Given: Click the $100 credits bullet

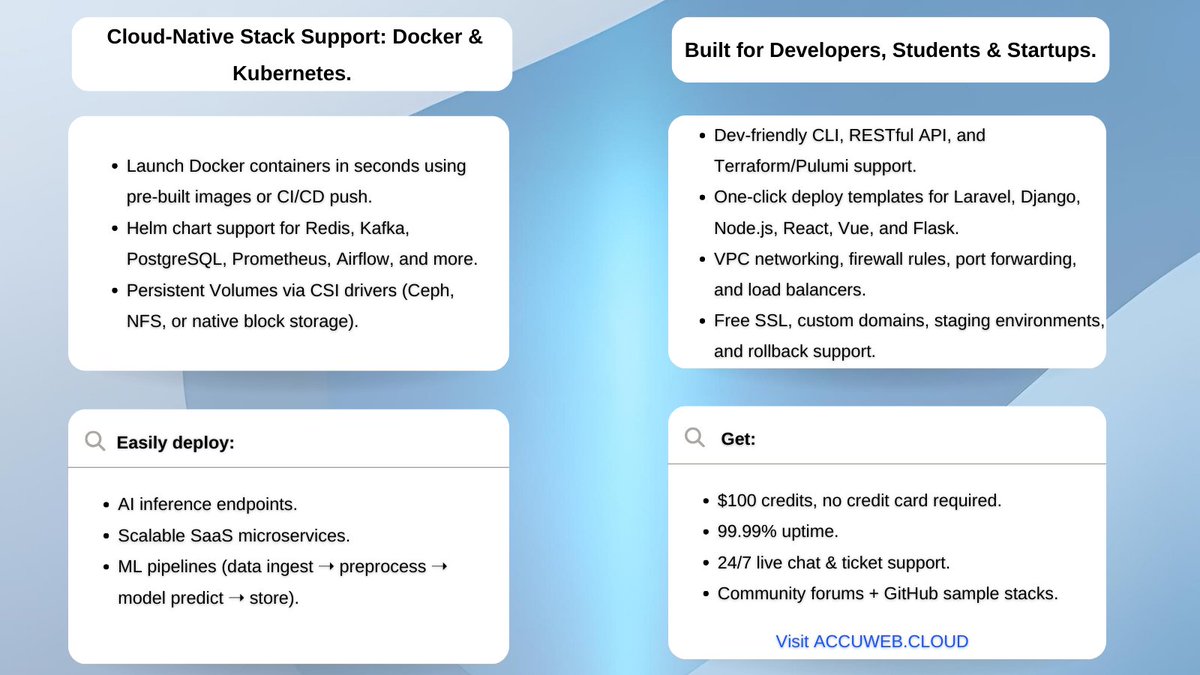Looking at the screenshot, I should point(851,500).
